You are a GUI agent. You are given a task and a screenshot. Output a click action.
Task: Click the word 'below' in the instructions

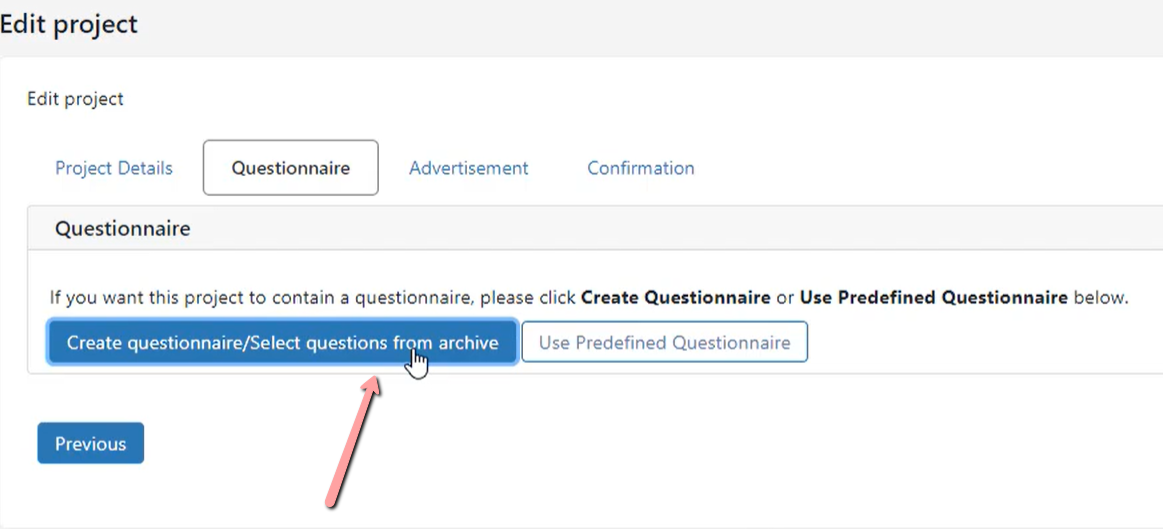point(1098,298)
